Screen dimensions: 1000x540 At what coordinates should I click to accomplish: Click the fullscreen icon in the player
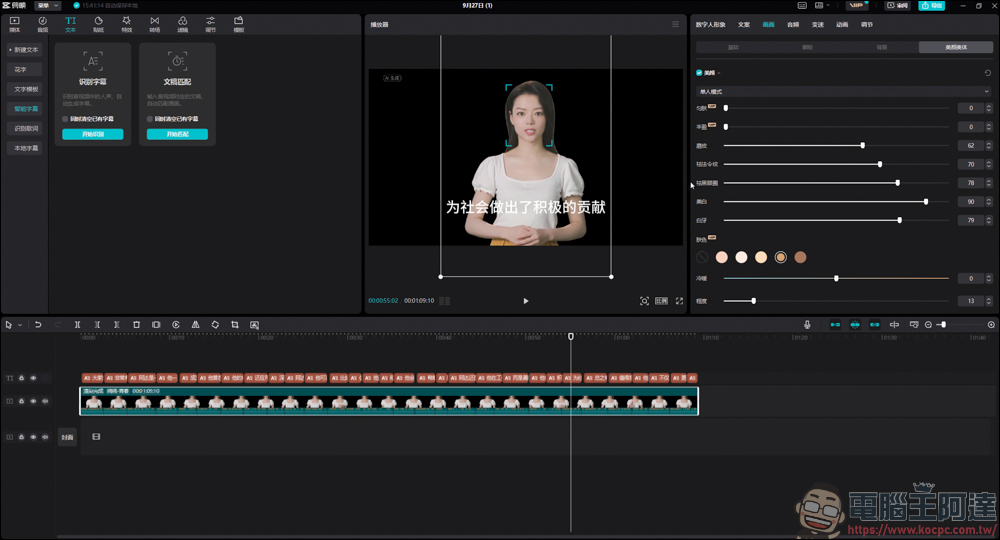[679, 301]
